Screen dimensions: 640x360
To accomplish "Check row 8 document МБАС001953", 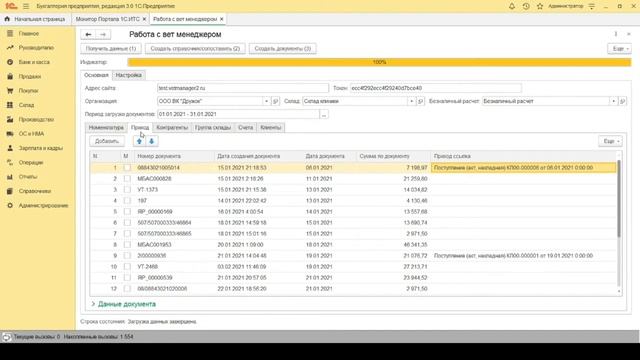I will click(127, 245).
